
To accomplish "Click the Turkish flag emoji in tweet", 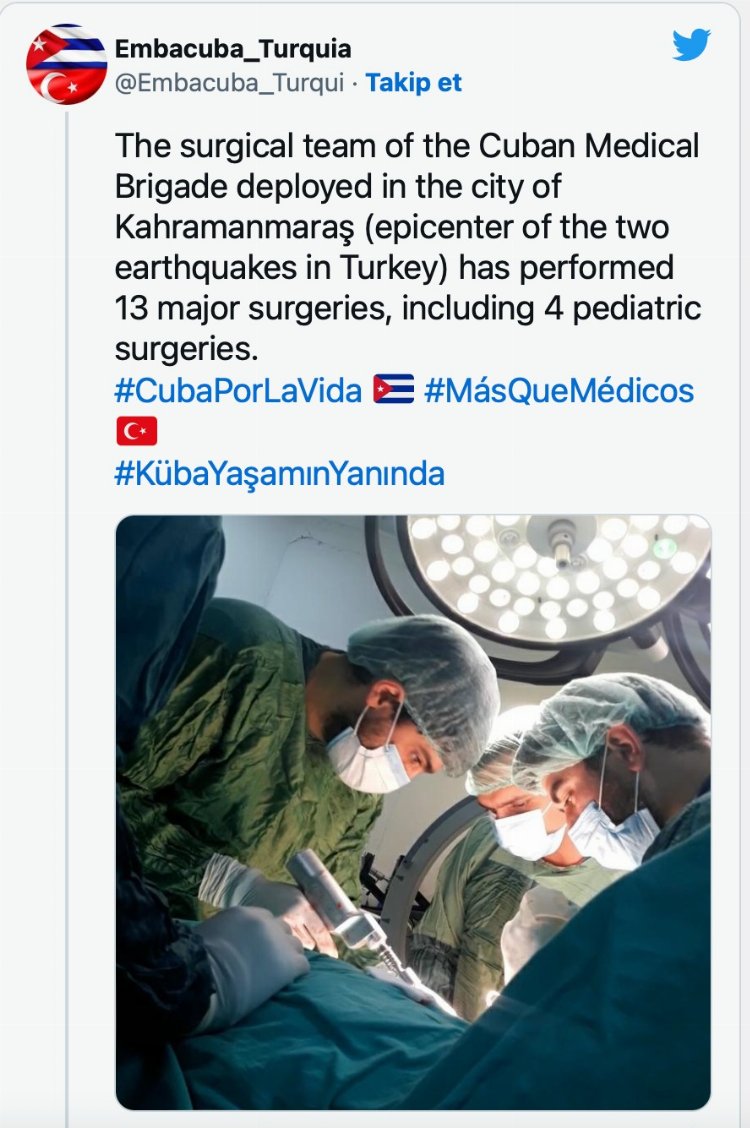I will [136, 431].
